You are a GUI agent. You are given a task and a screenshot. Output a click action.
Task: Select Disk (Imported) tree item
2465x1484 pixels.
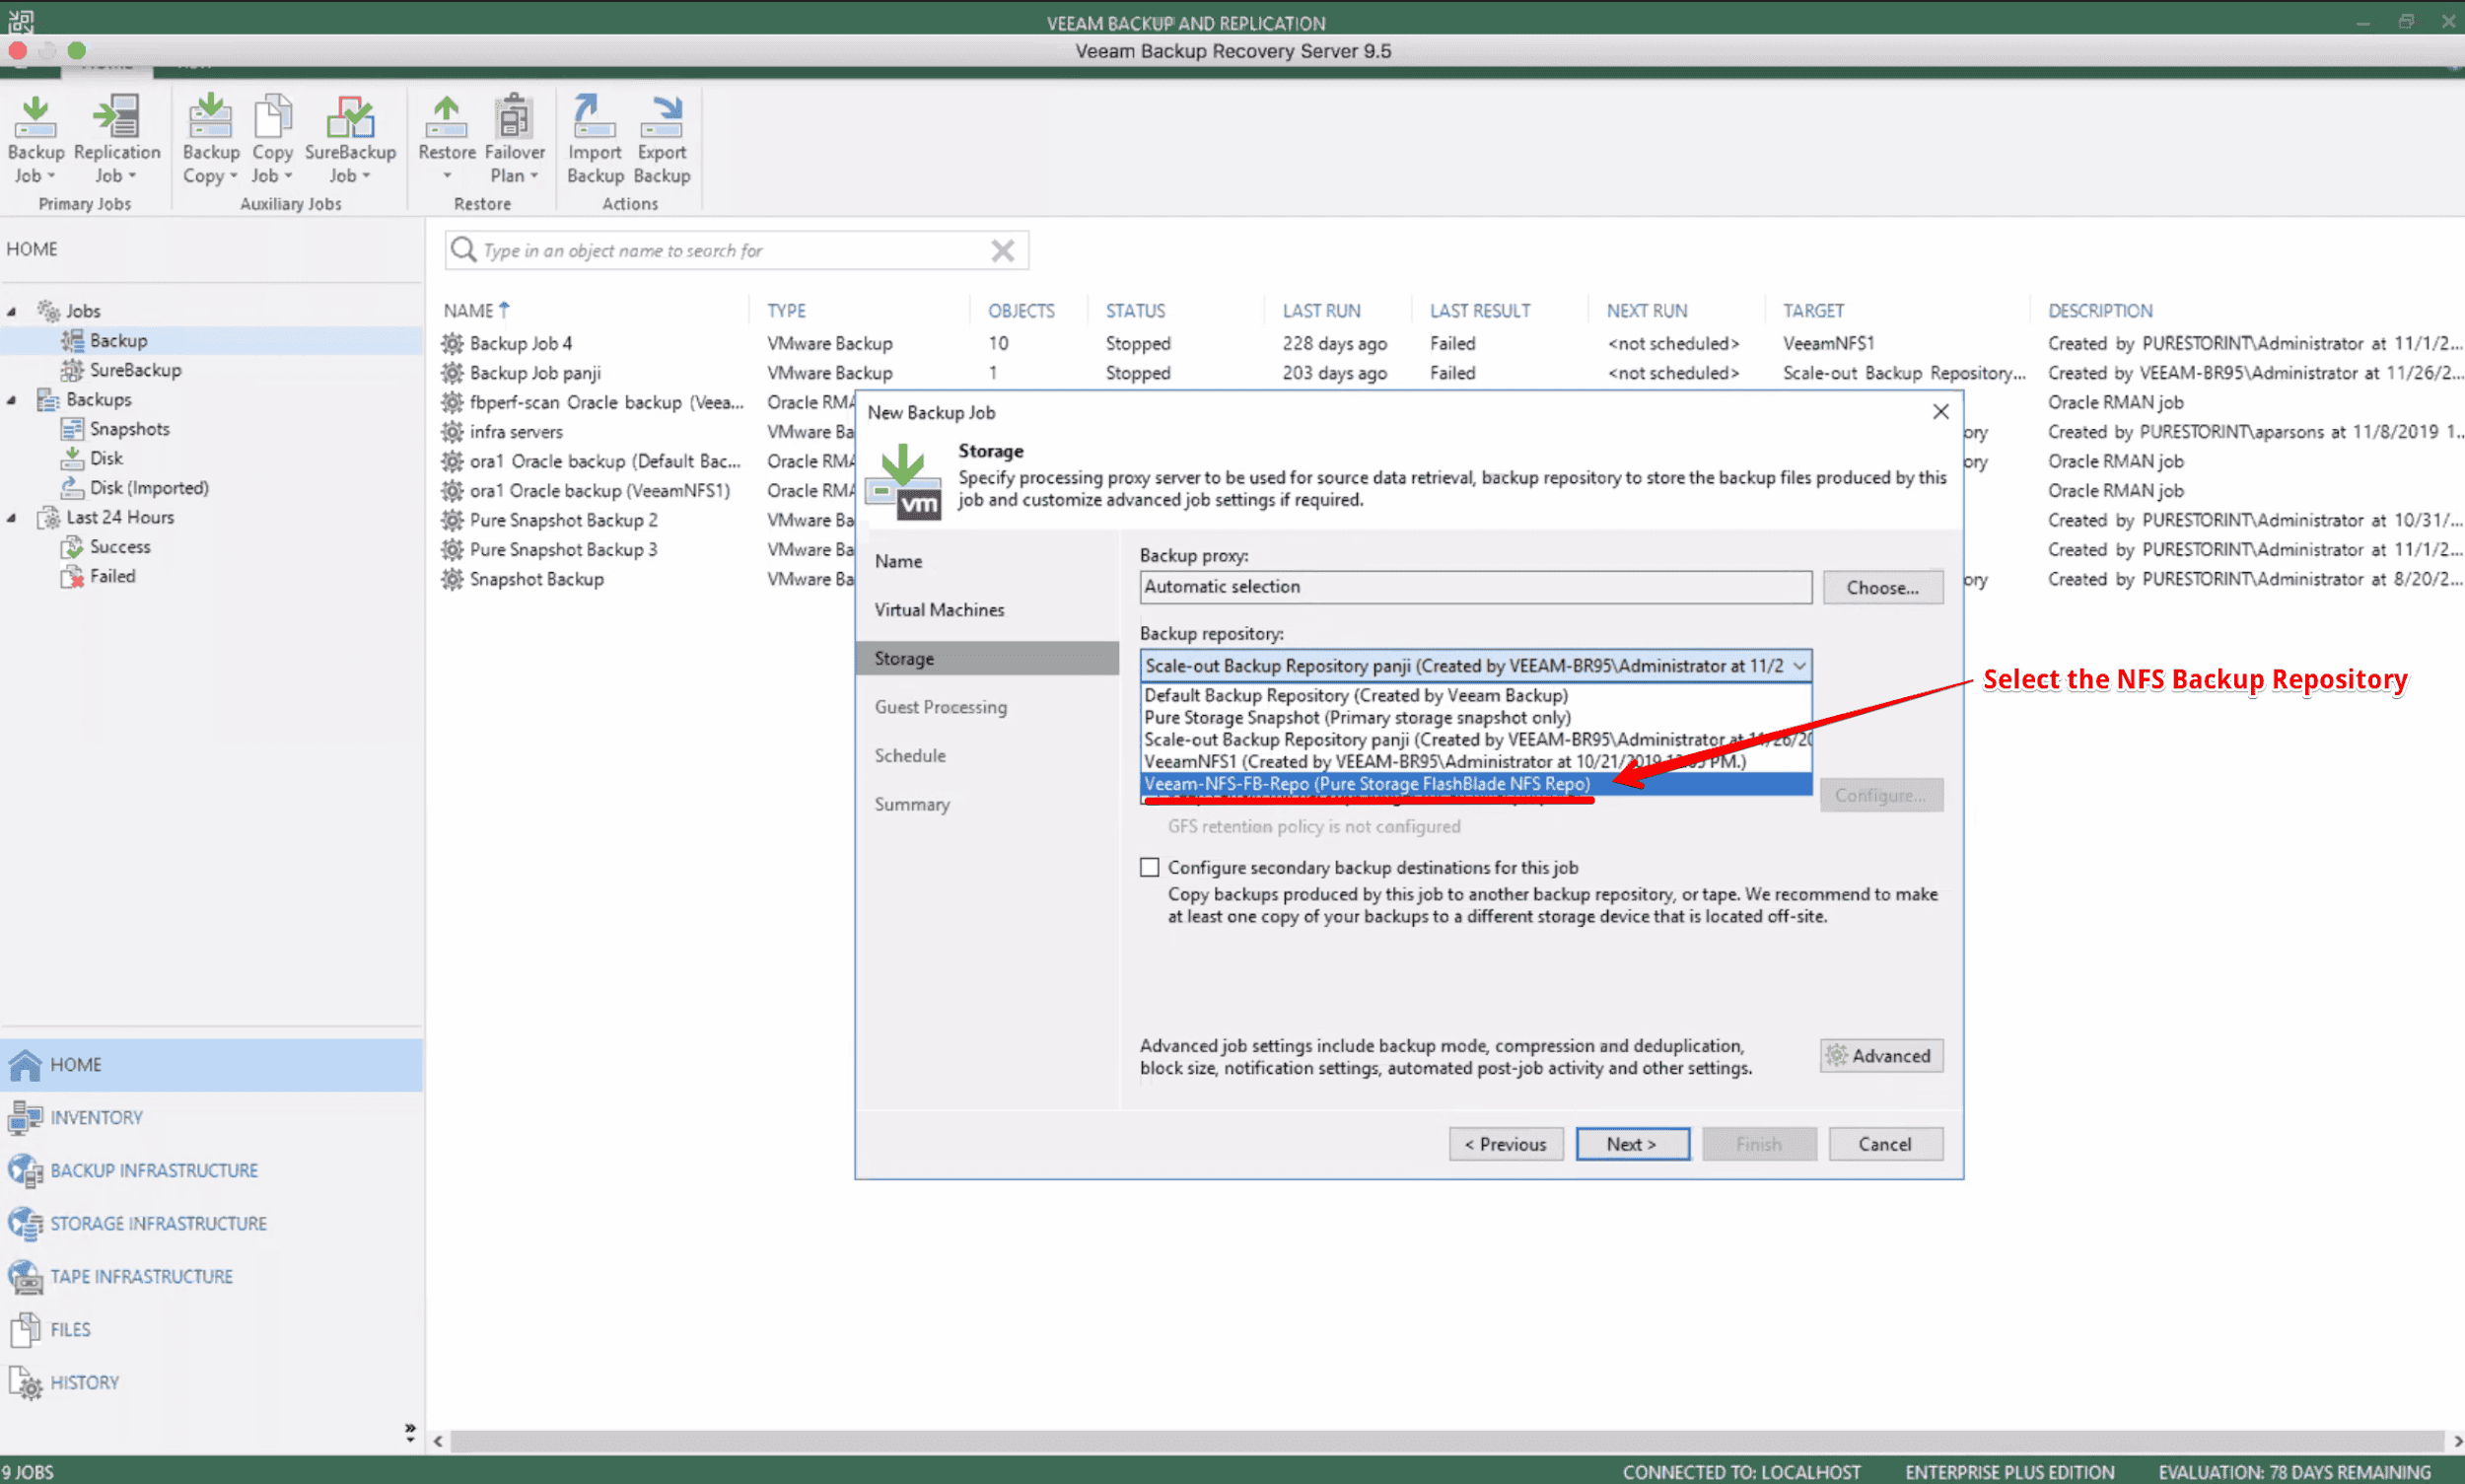(149, 488)
